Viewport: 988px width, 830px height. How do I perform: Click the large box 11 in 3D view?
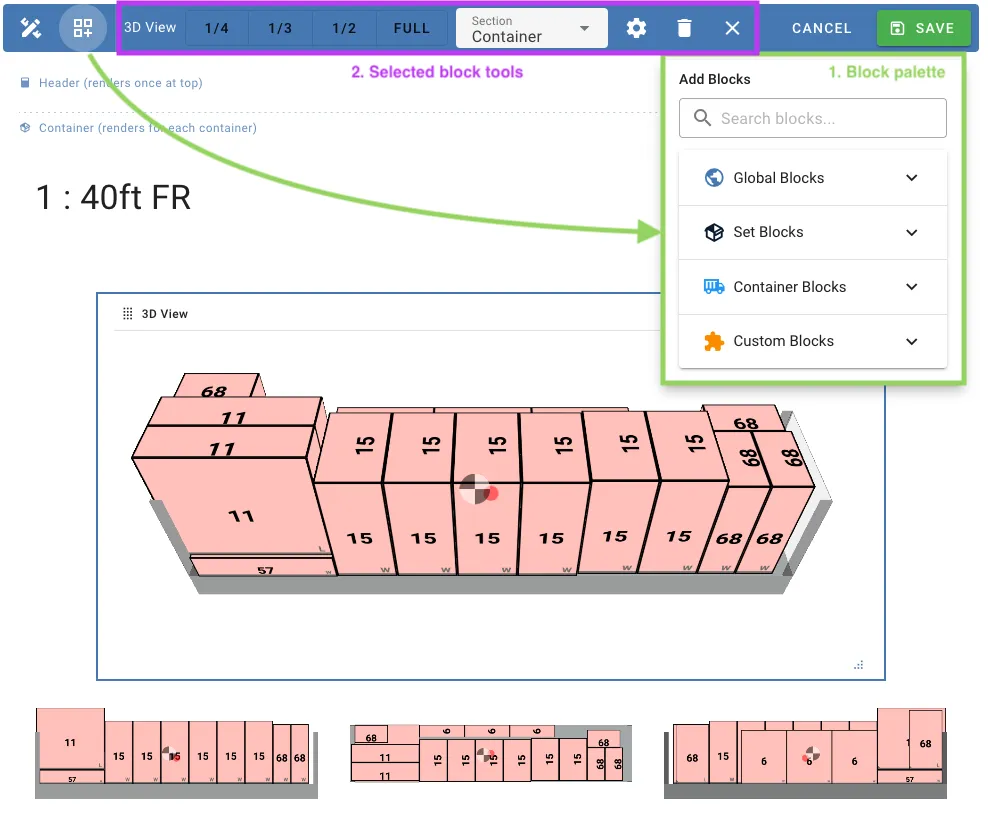[x=233, y=504]
